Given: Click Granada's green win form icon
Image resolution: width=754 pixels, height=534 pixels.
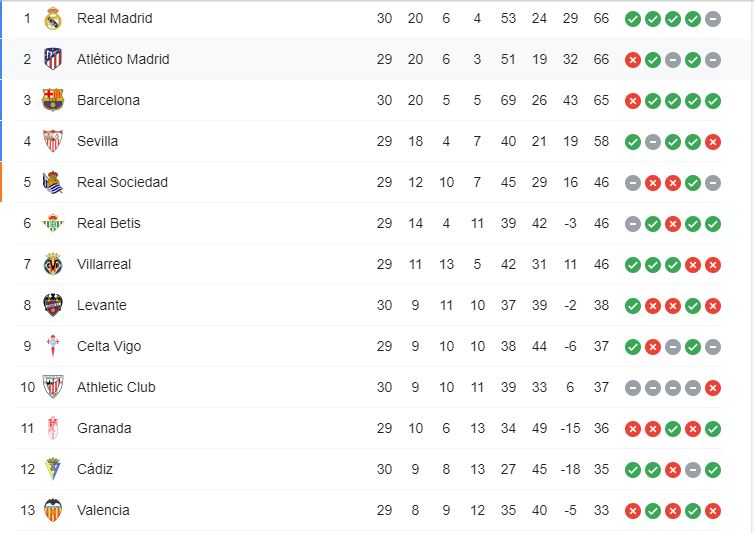Looking at the screenshot, I should click(713, 428).
